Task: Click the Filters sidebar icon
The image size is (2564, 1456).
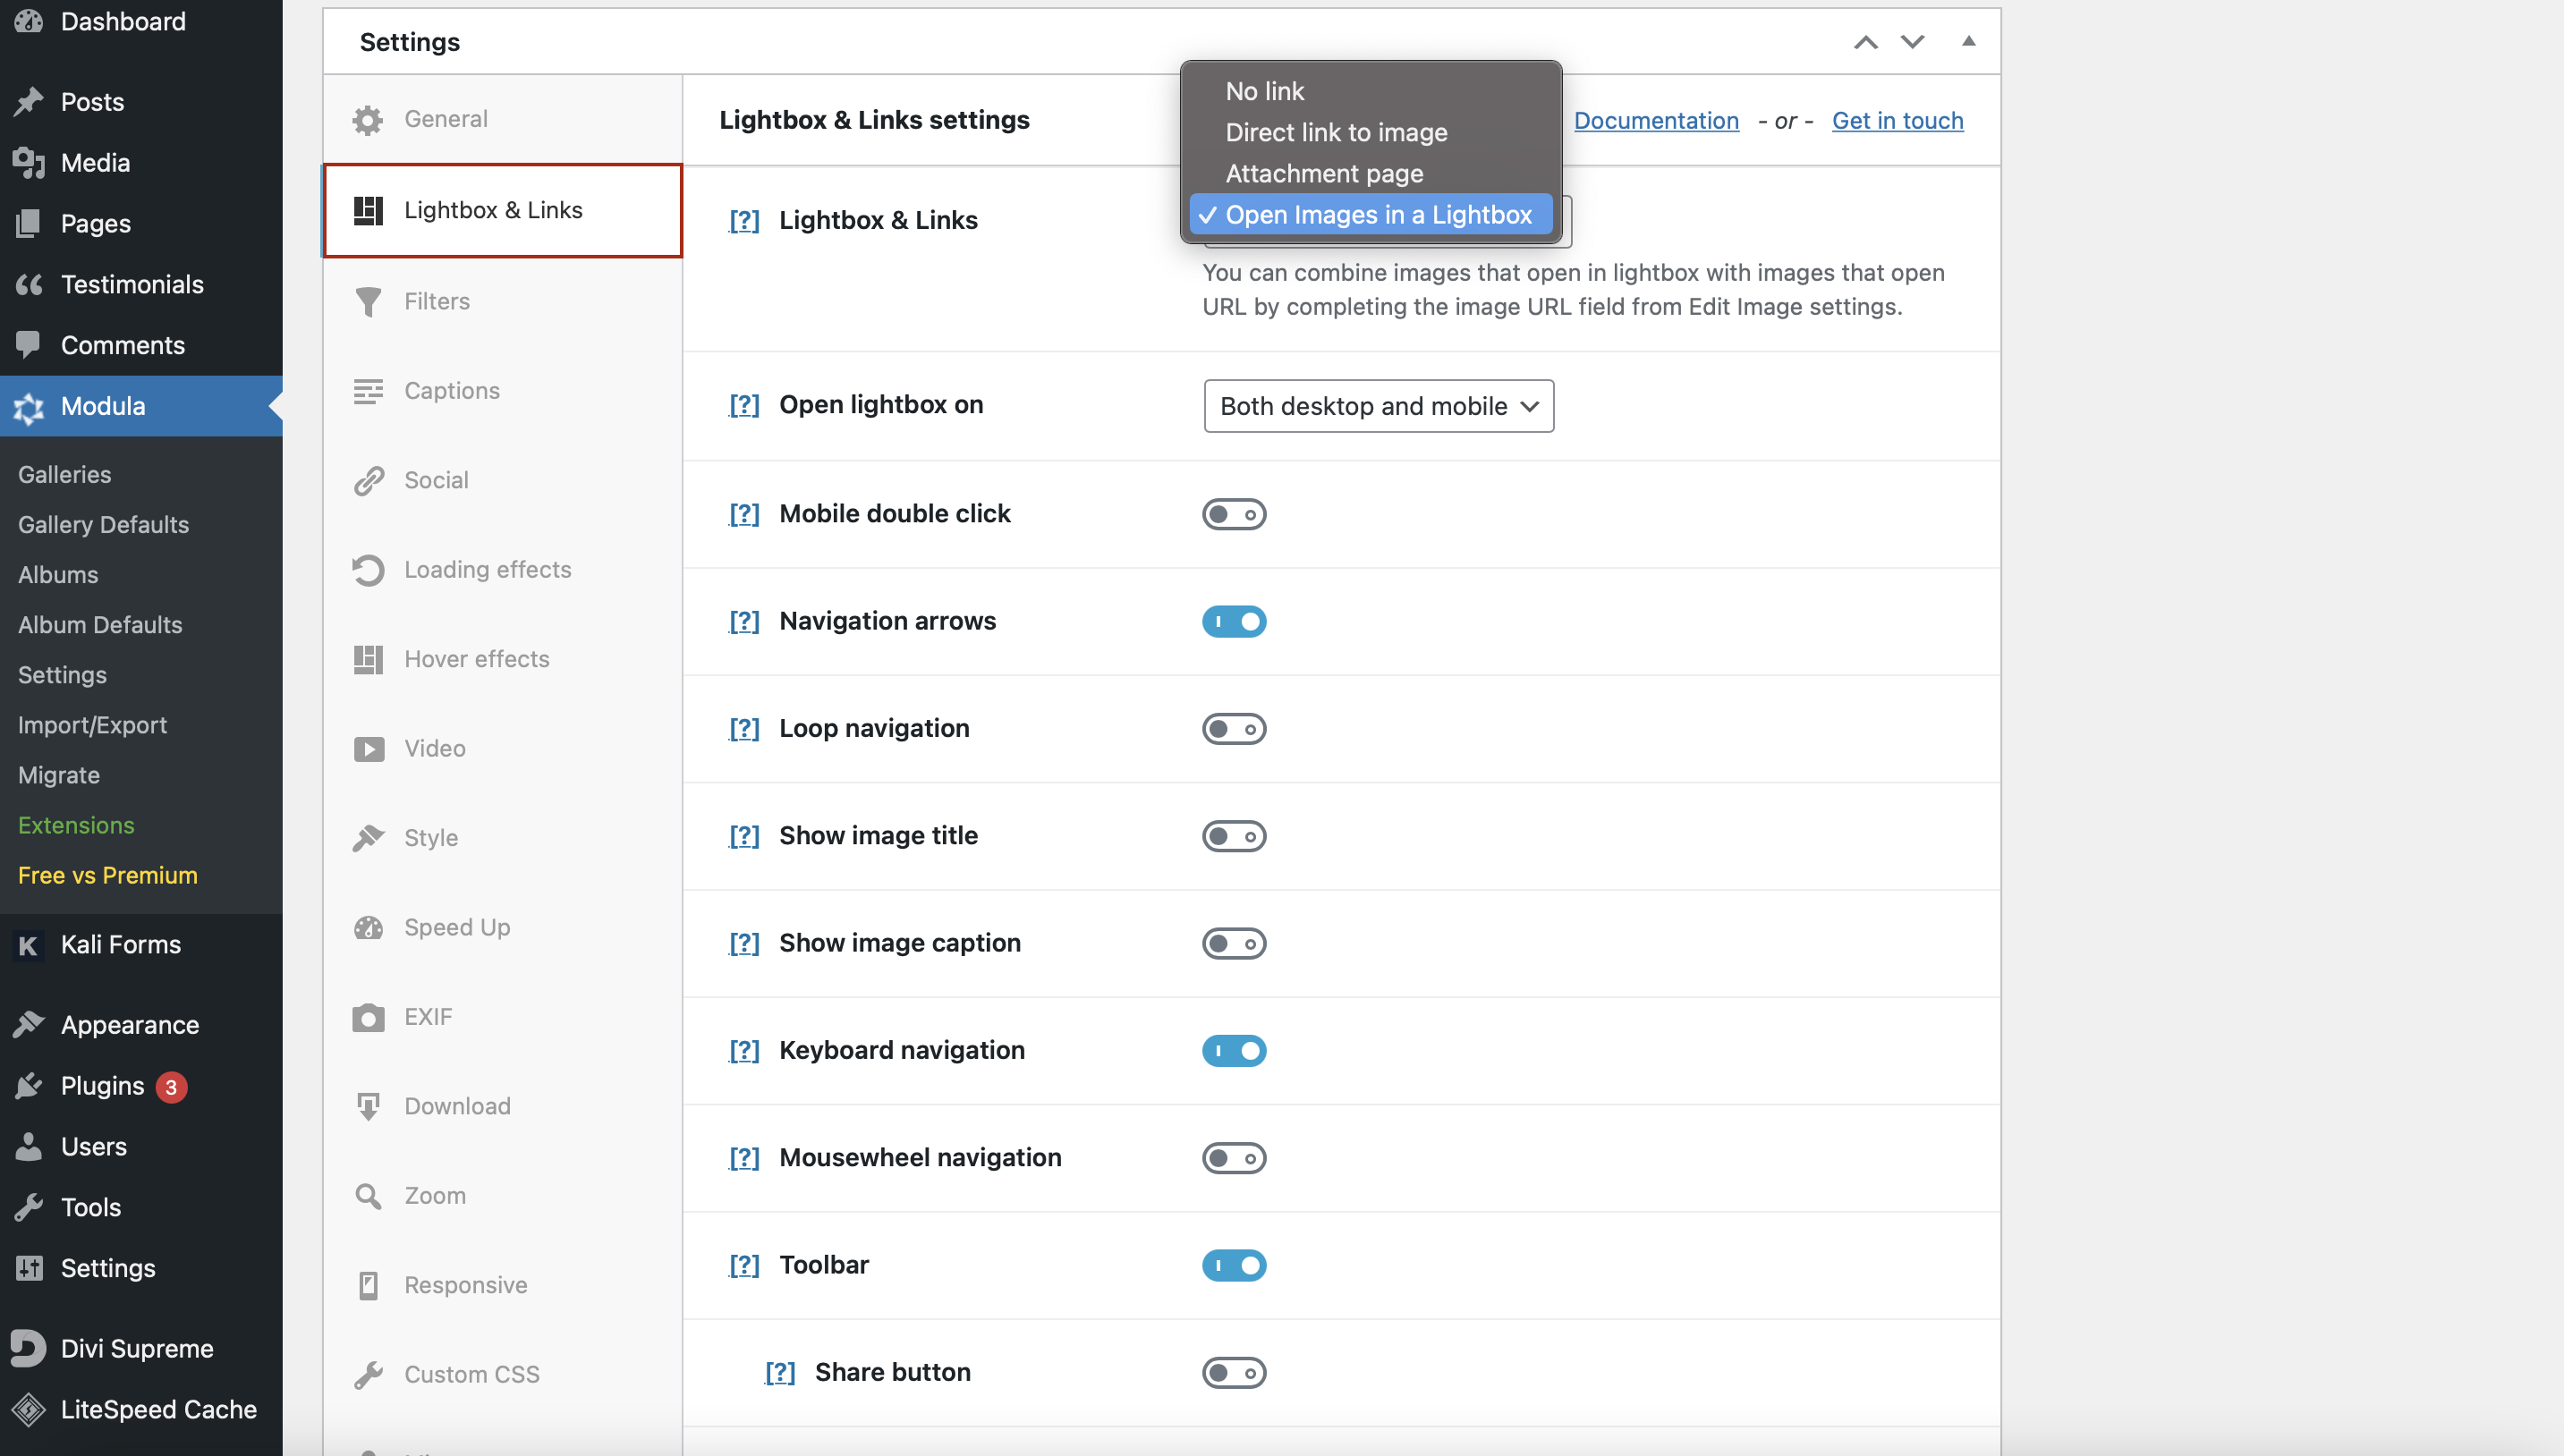Action: [368, 301]
